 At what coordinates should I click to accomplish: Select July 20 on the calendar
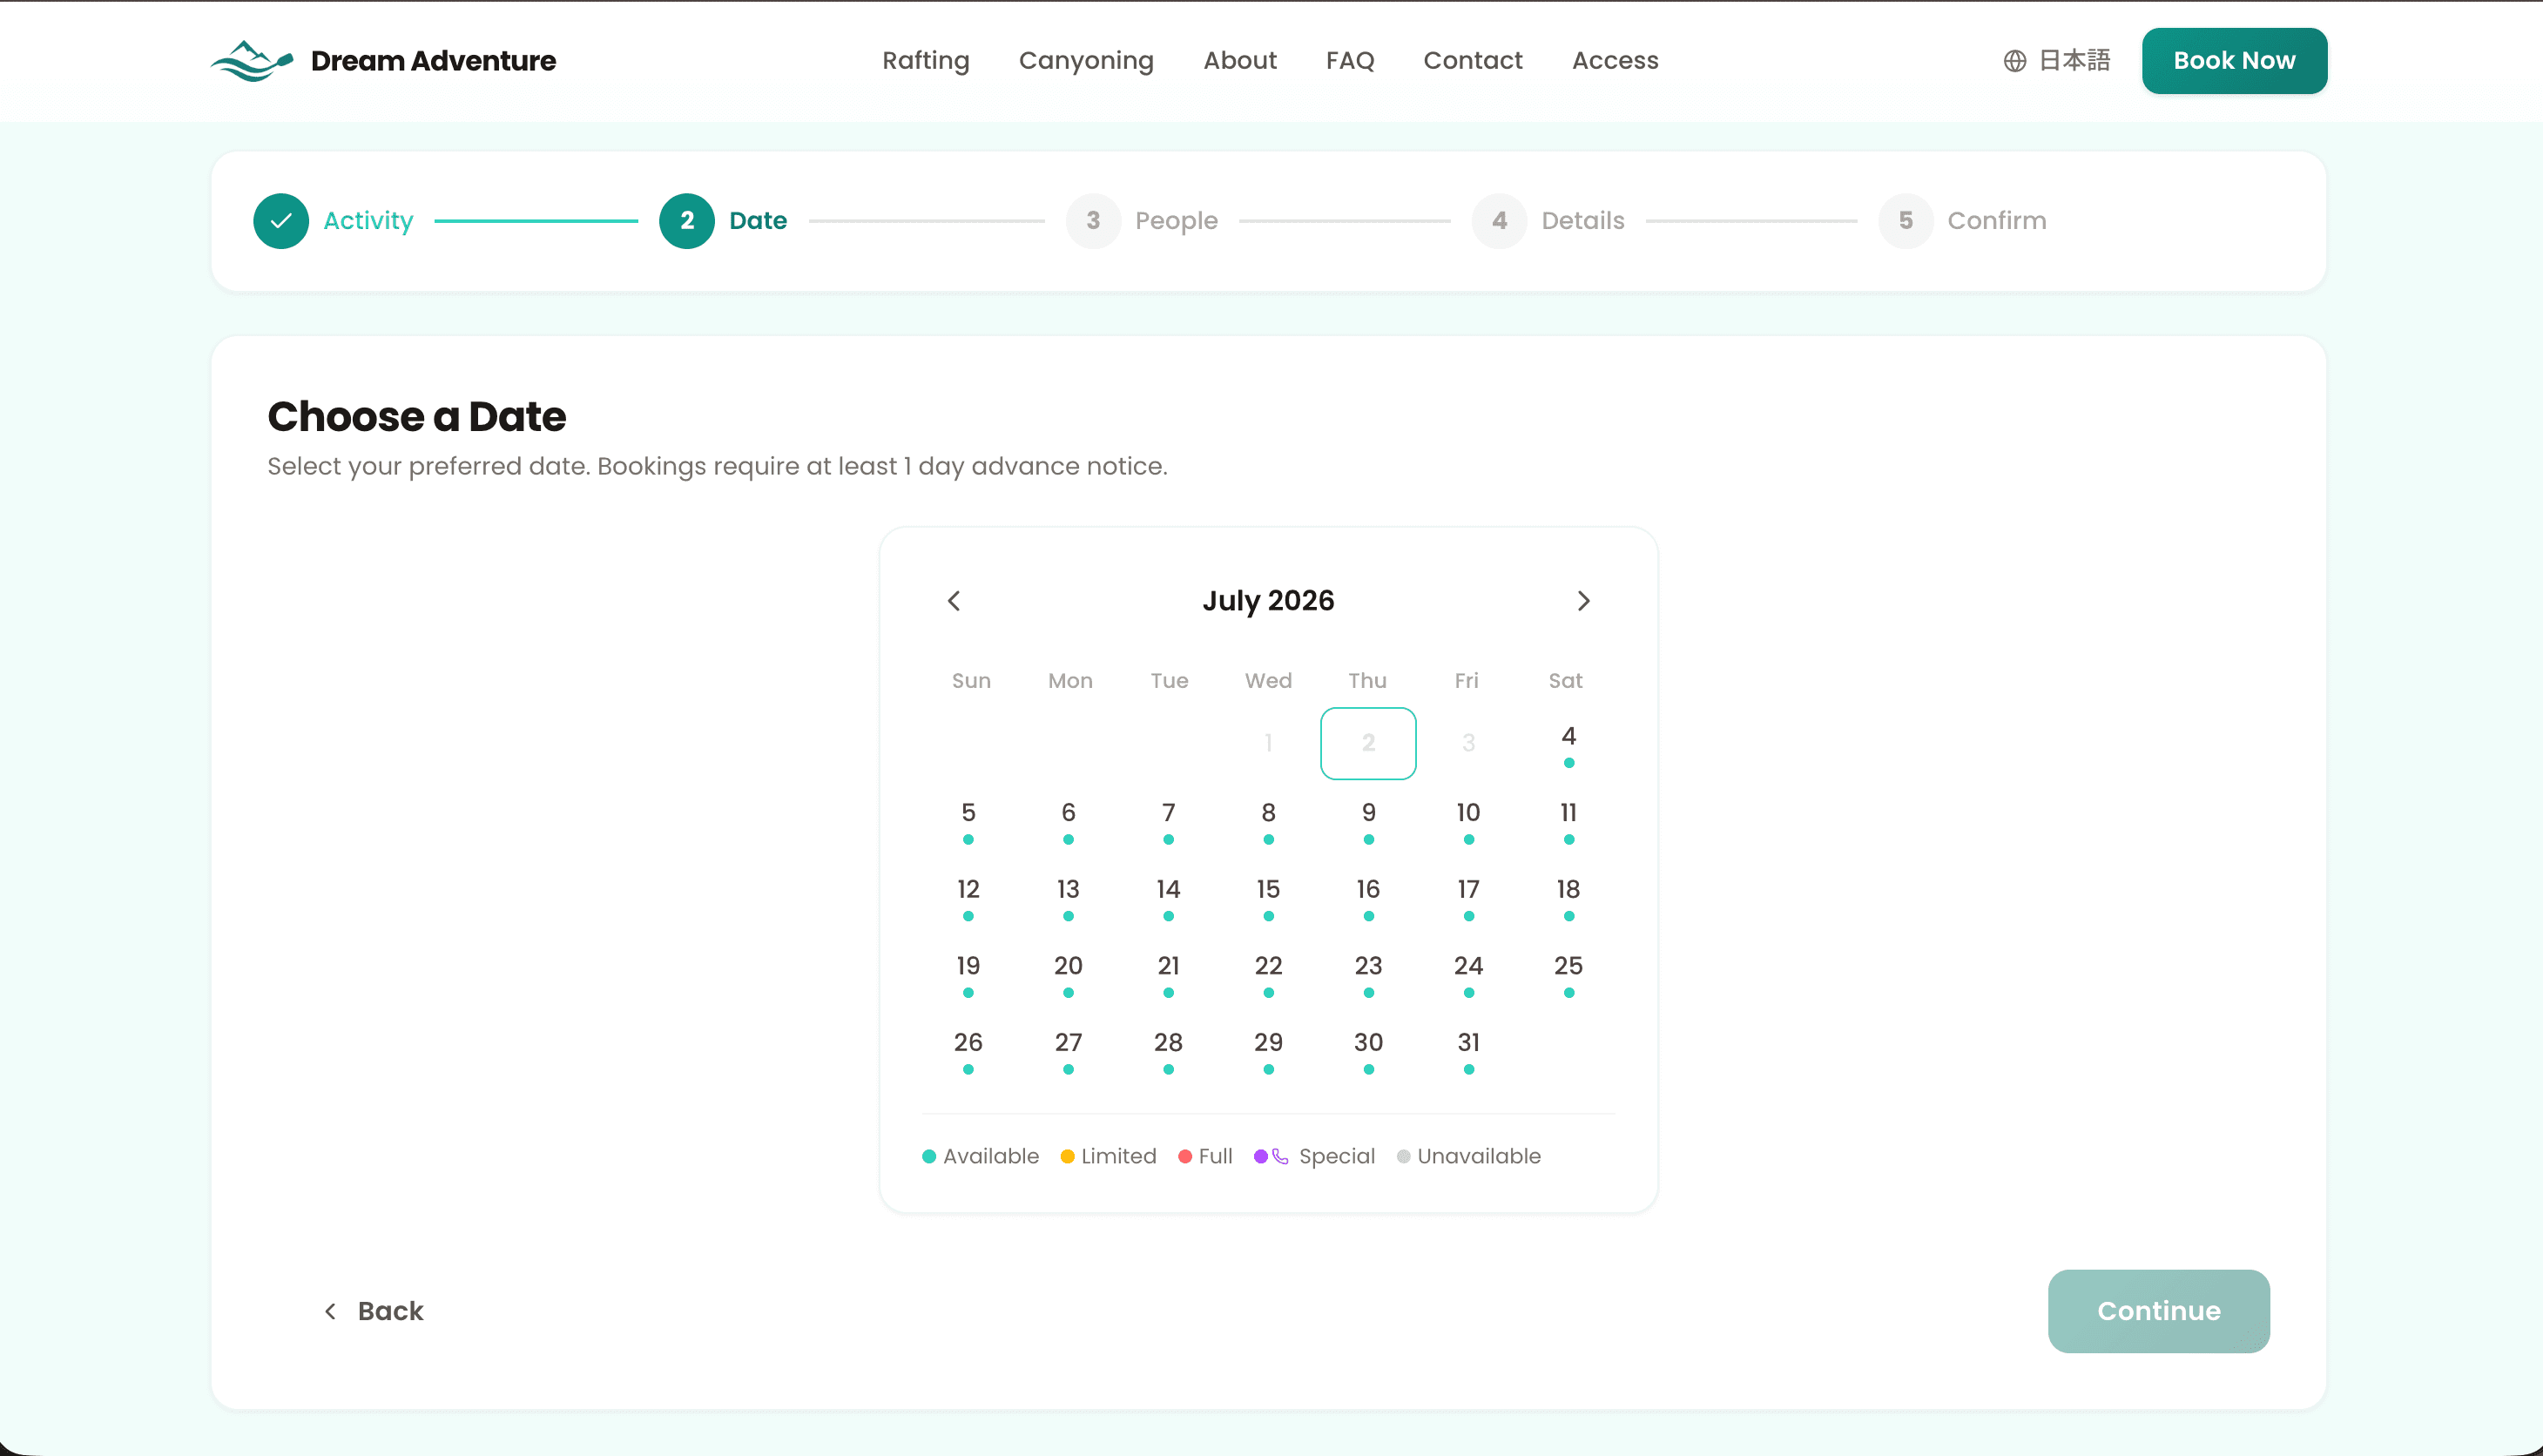point(1068,974)
